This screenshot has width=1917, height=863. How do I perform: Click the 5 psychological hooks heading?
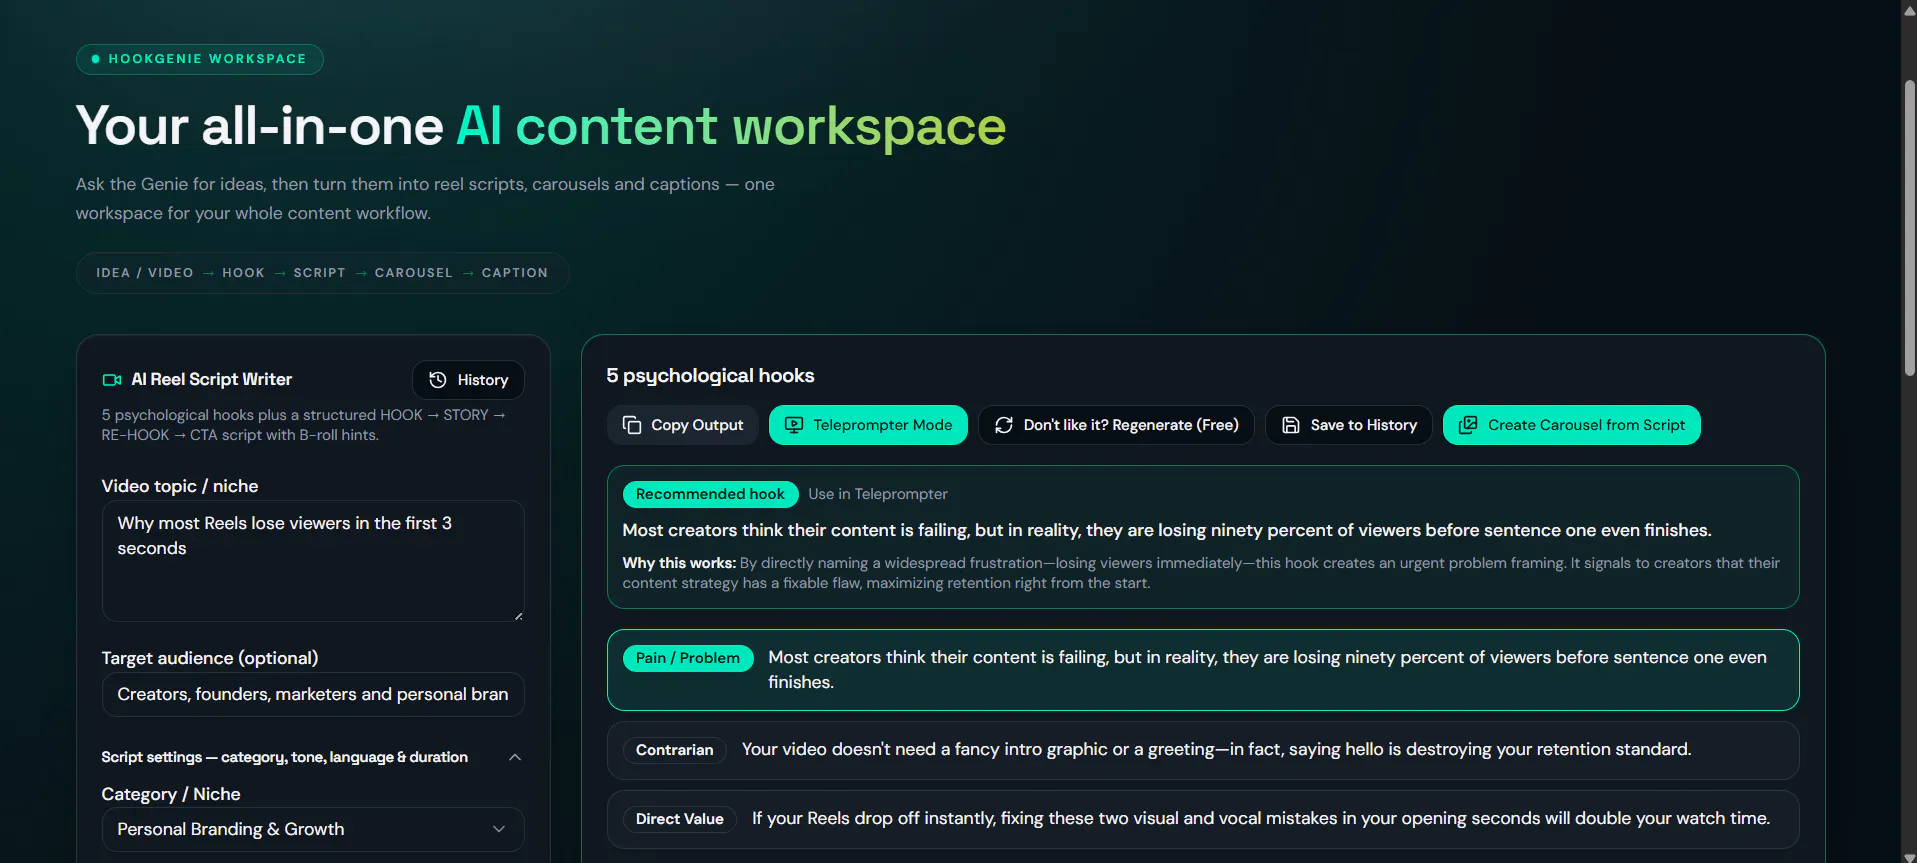click(710, 376)
